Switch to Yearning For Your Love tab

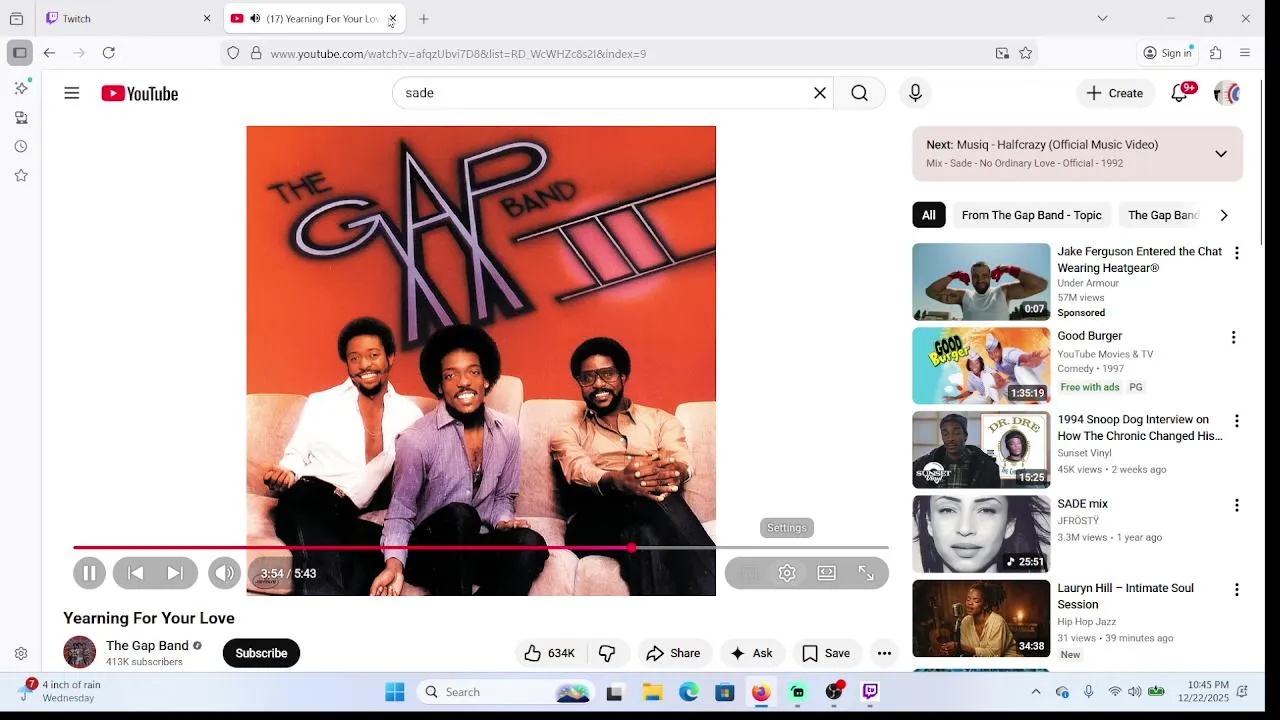click(x=313, y=18)
